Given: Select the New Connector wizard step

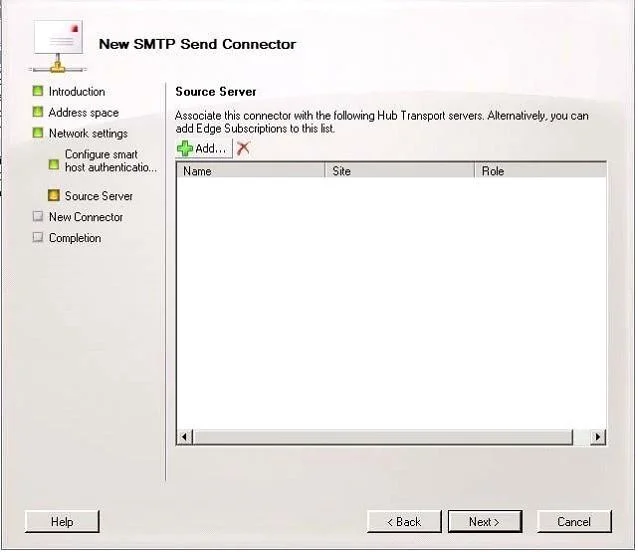Looking at the screenshot, I should pyautogui.click(x=86, y=217).
